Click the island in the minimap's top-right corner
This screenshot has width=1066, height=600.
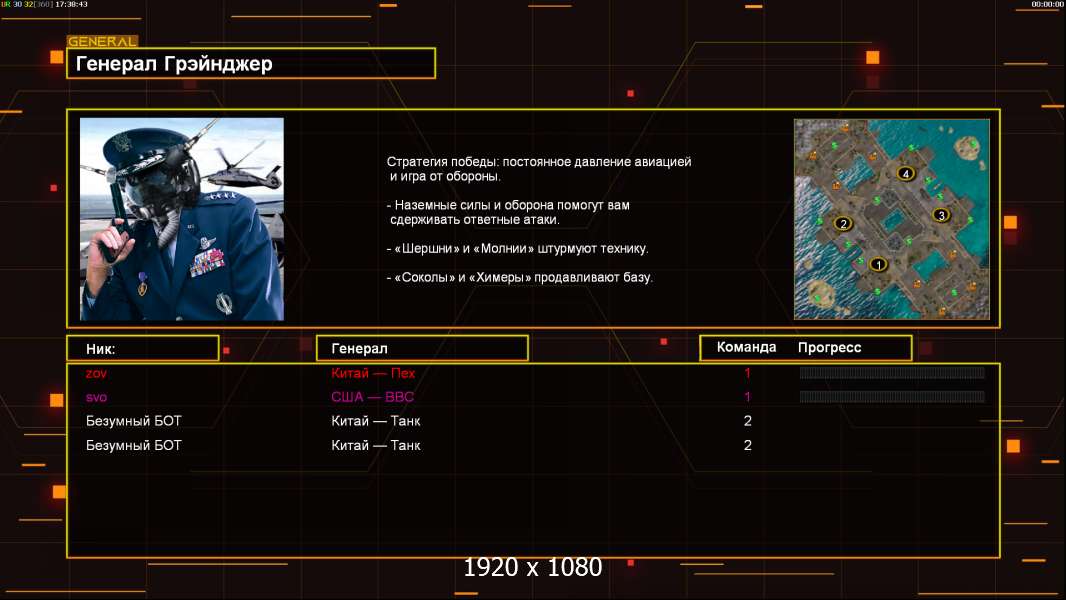[x=967, y=148]
